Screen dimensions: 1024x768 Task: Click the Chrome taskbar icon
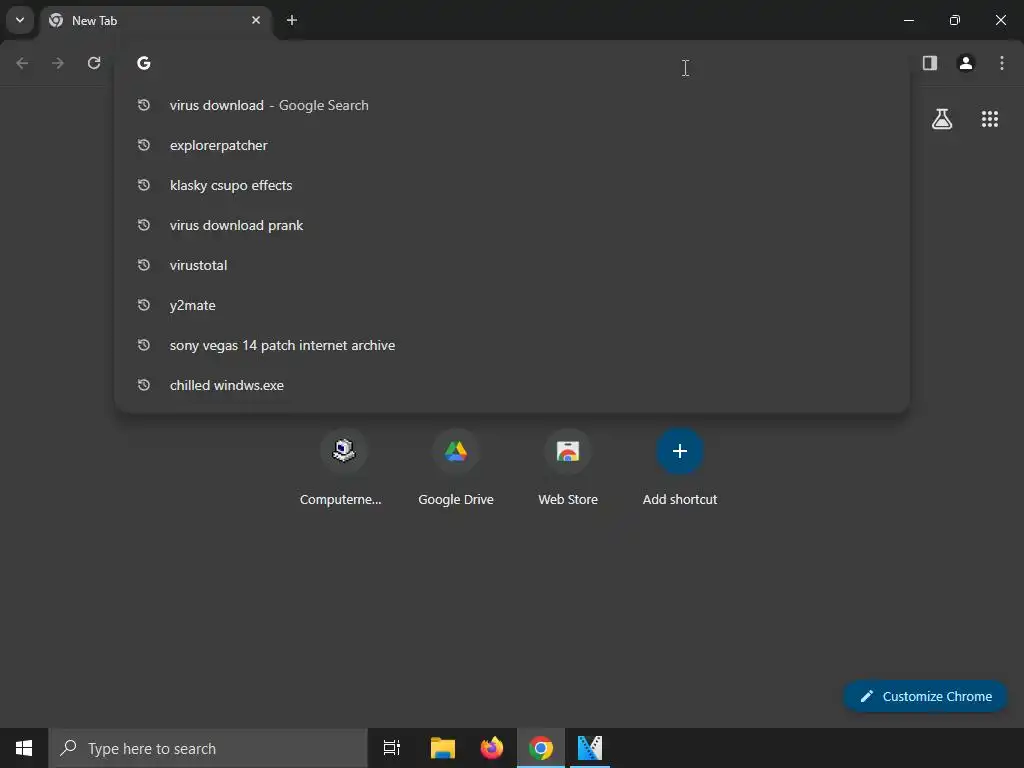[x=541, y=748]
